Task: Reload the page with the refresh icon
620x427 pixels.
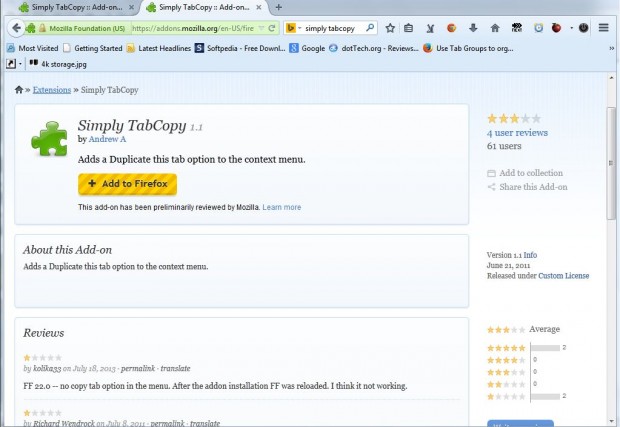Action: [272, 28]
